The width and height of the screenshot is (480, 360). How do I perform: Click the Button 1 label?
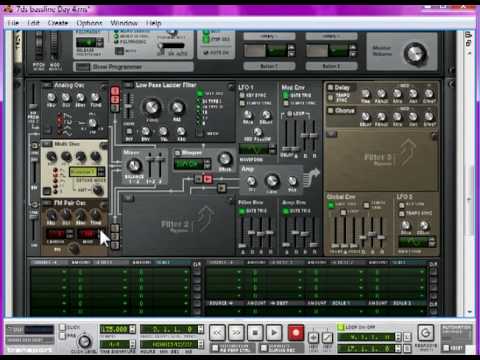click(x=269, y=66)
